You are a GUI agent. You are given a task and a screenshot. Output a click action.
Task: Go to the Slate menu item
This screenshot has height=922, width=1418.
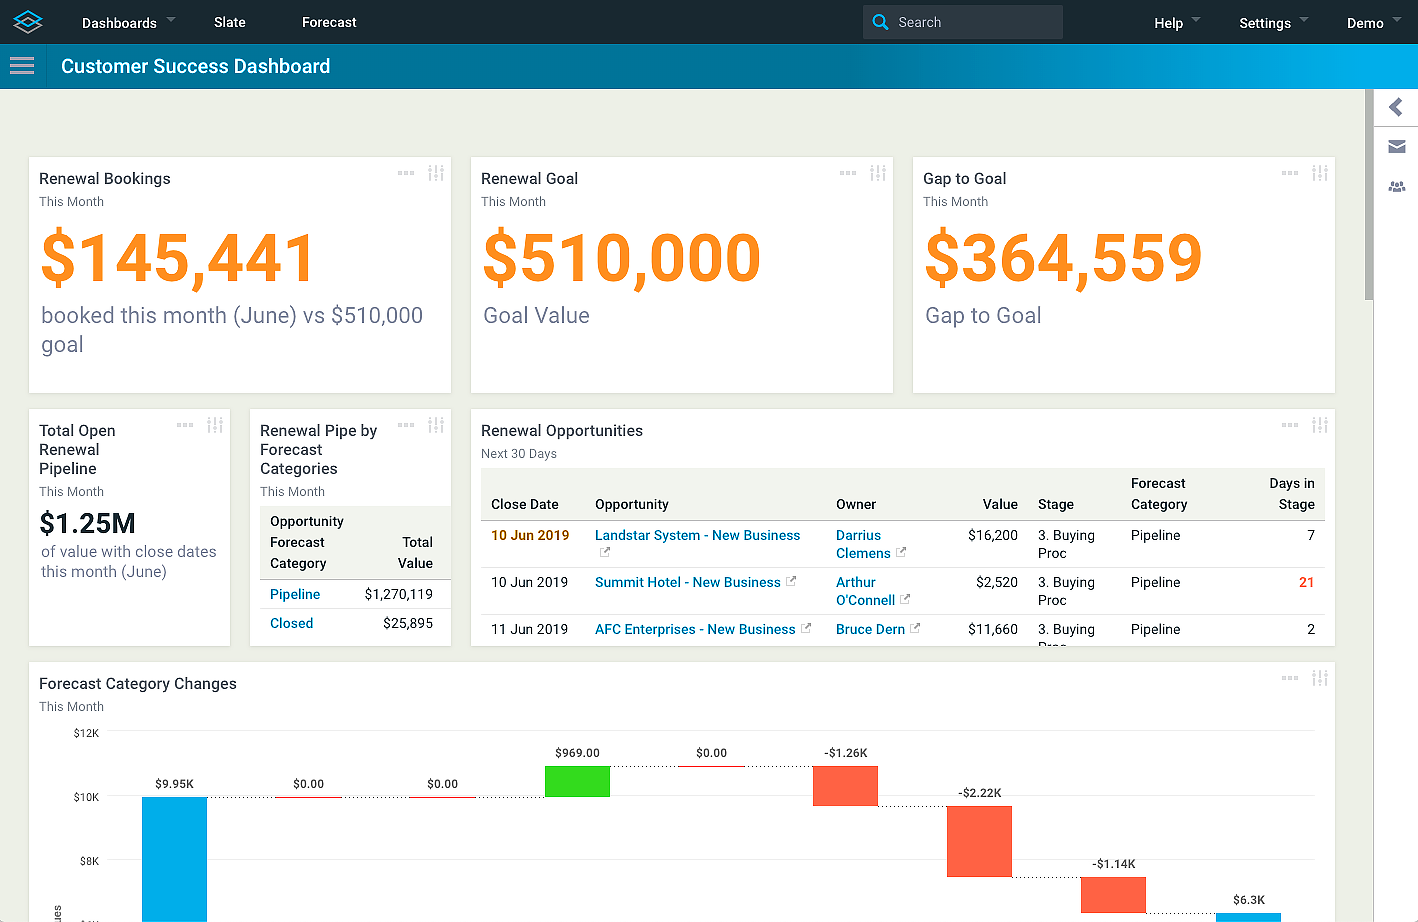(x=229, y=22)
